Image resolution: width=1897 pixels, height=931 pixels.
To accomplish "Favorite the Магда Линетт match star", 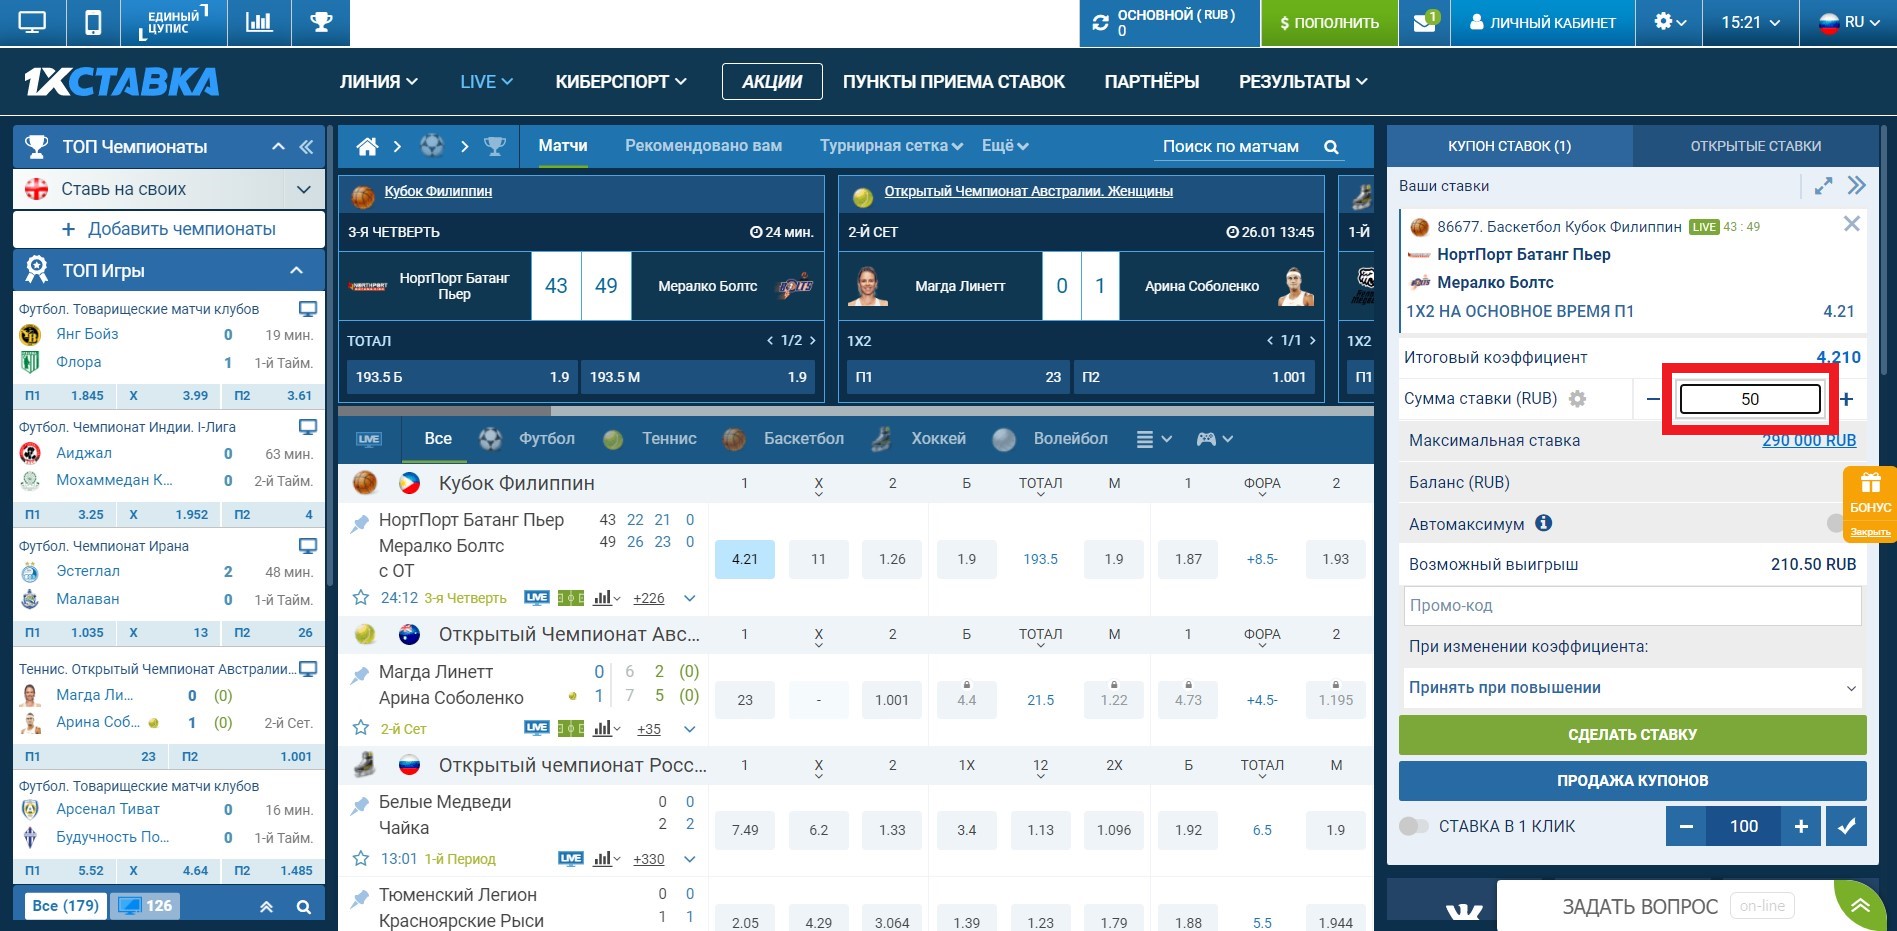I will [361, 729].
